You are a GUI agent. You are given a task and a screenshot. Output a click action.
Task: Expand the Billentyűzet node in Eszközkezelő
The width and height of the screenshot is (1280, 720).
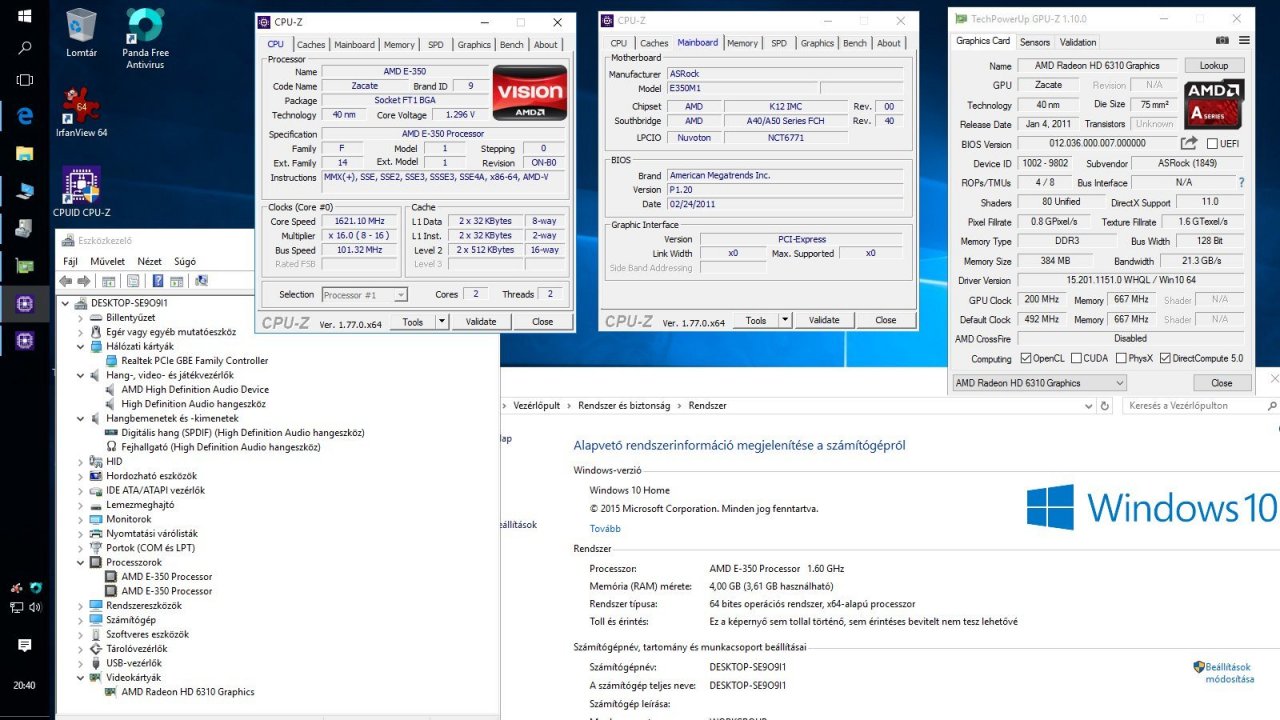(81, 318)
